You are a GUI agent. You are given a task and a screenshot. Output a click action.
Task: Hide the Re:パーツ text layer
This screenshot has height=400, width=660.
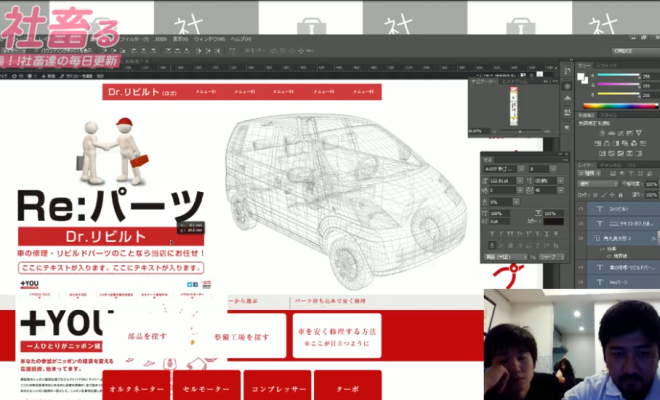581,283
